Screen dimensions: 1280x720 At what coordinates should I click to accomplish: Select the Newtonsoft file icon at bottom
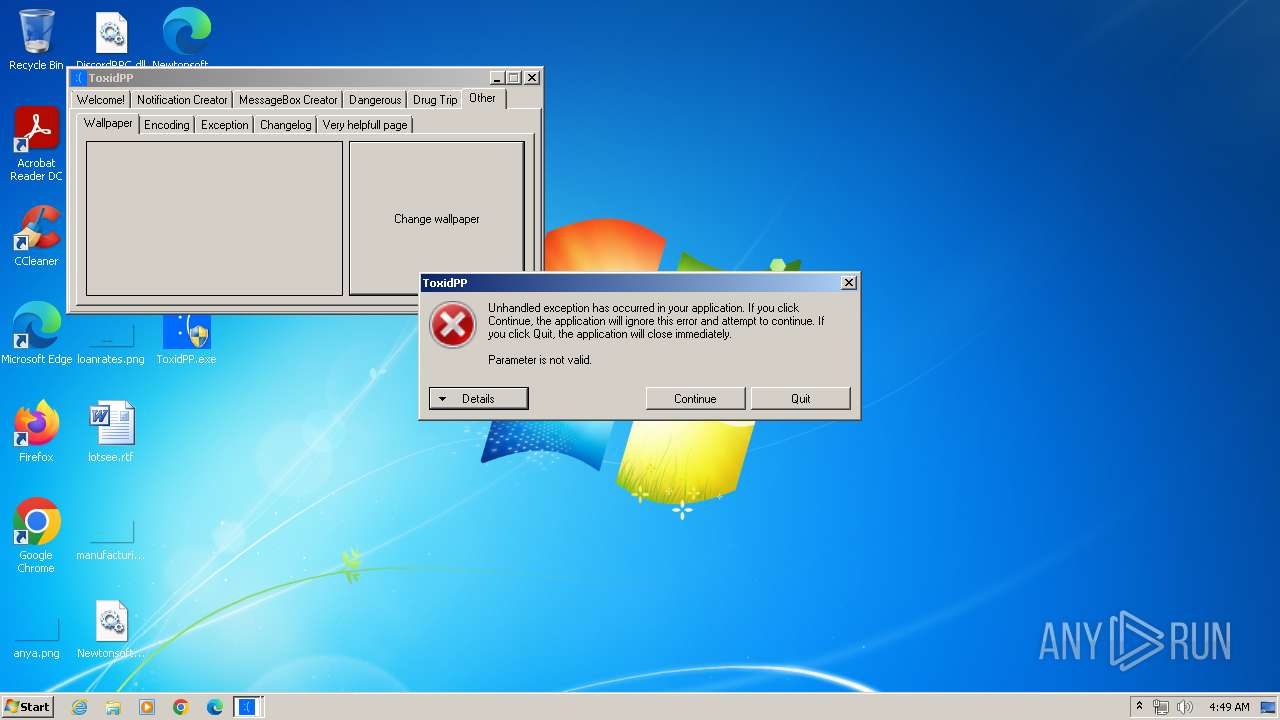click(x=111, y=630)
